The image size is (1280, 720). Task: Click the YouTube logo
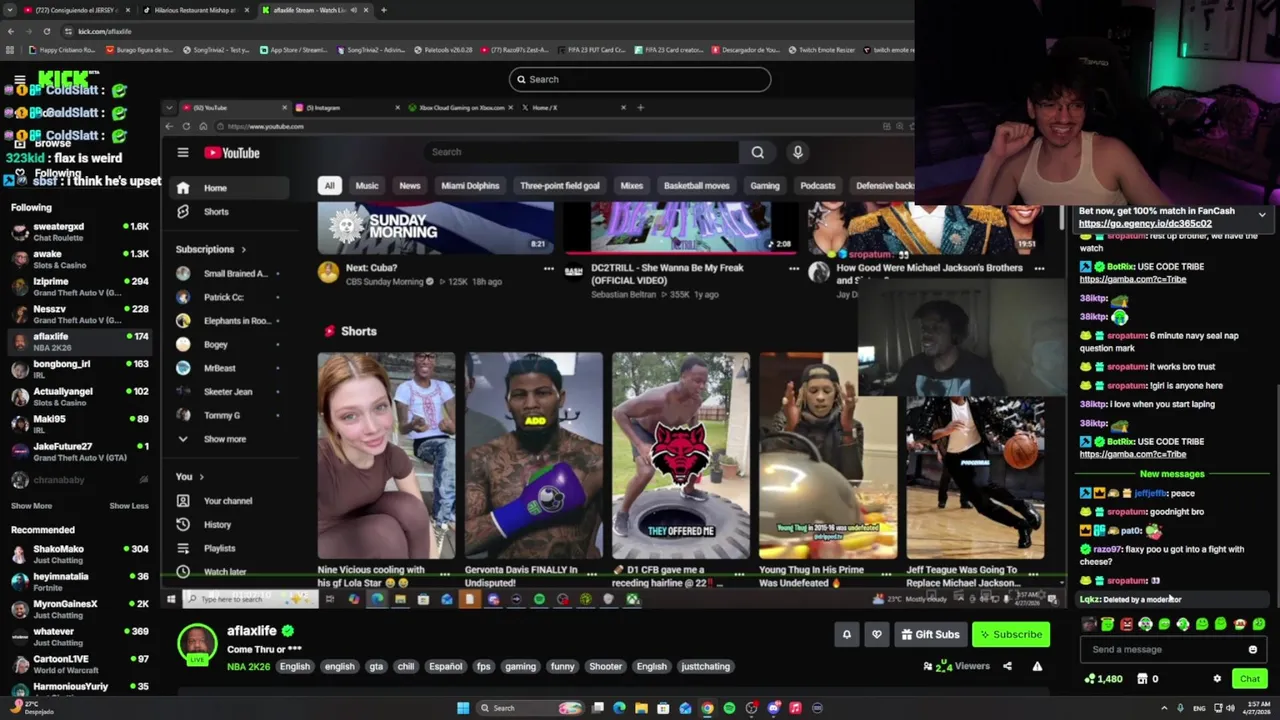[x=232, y=153]
